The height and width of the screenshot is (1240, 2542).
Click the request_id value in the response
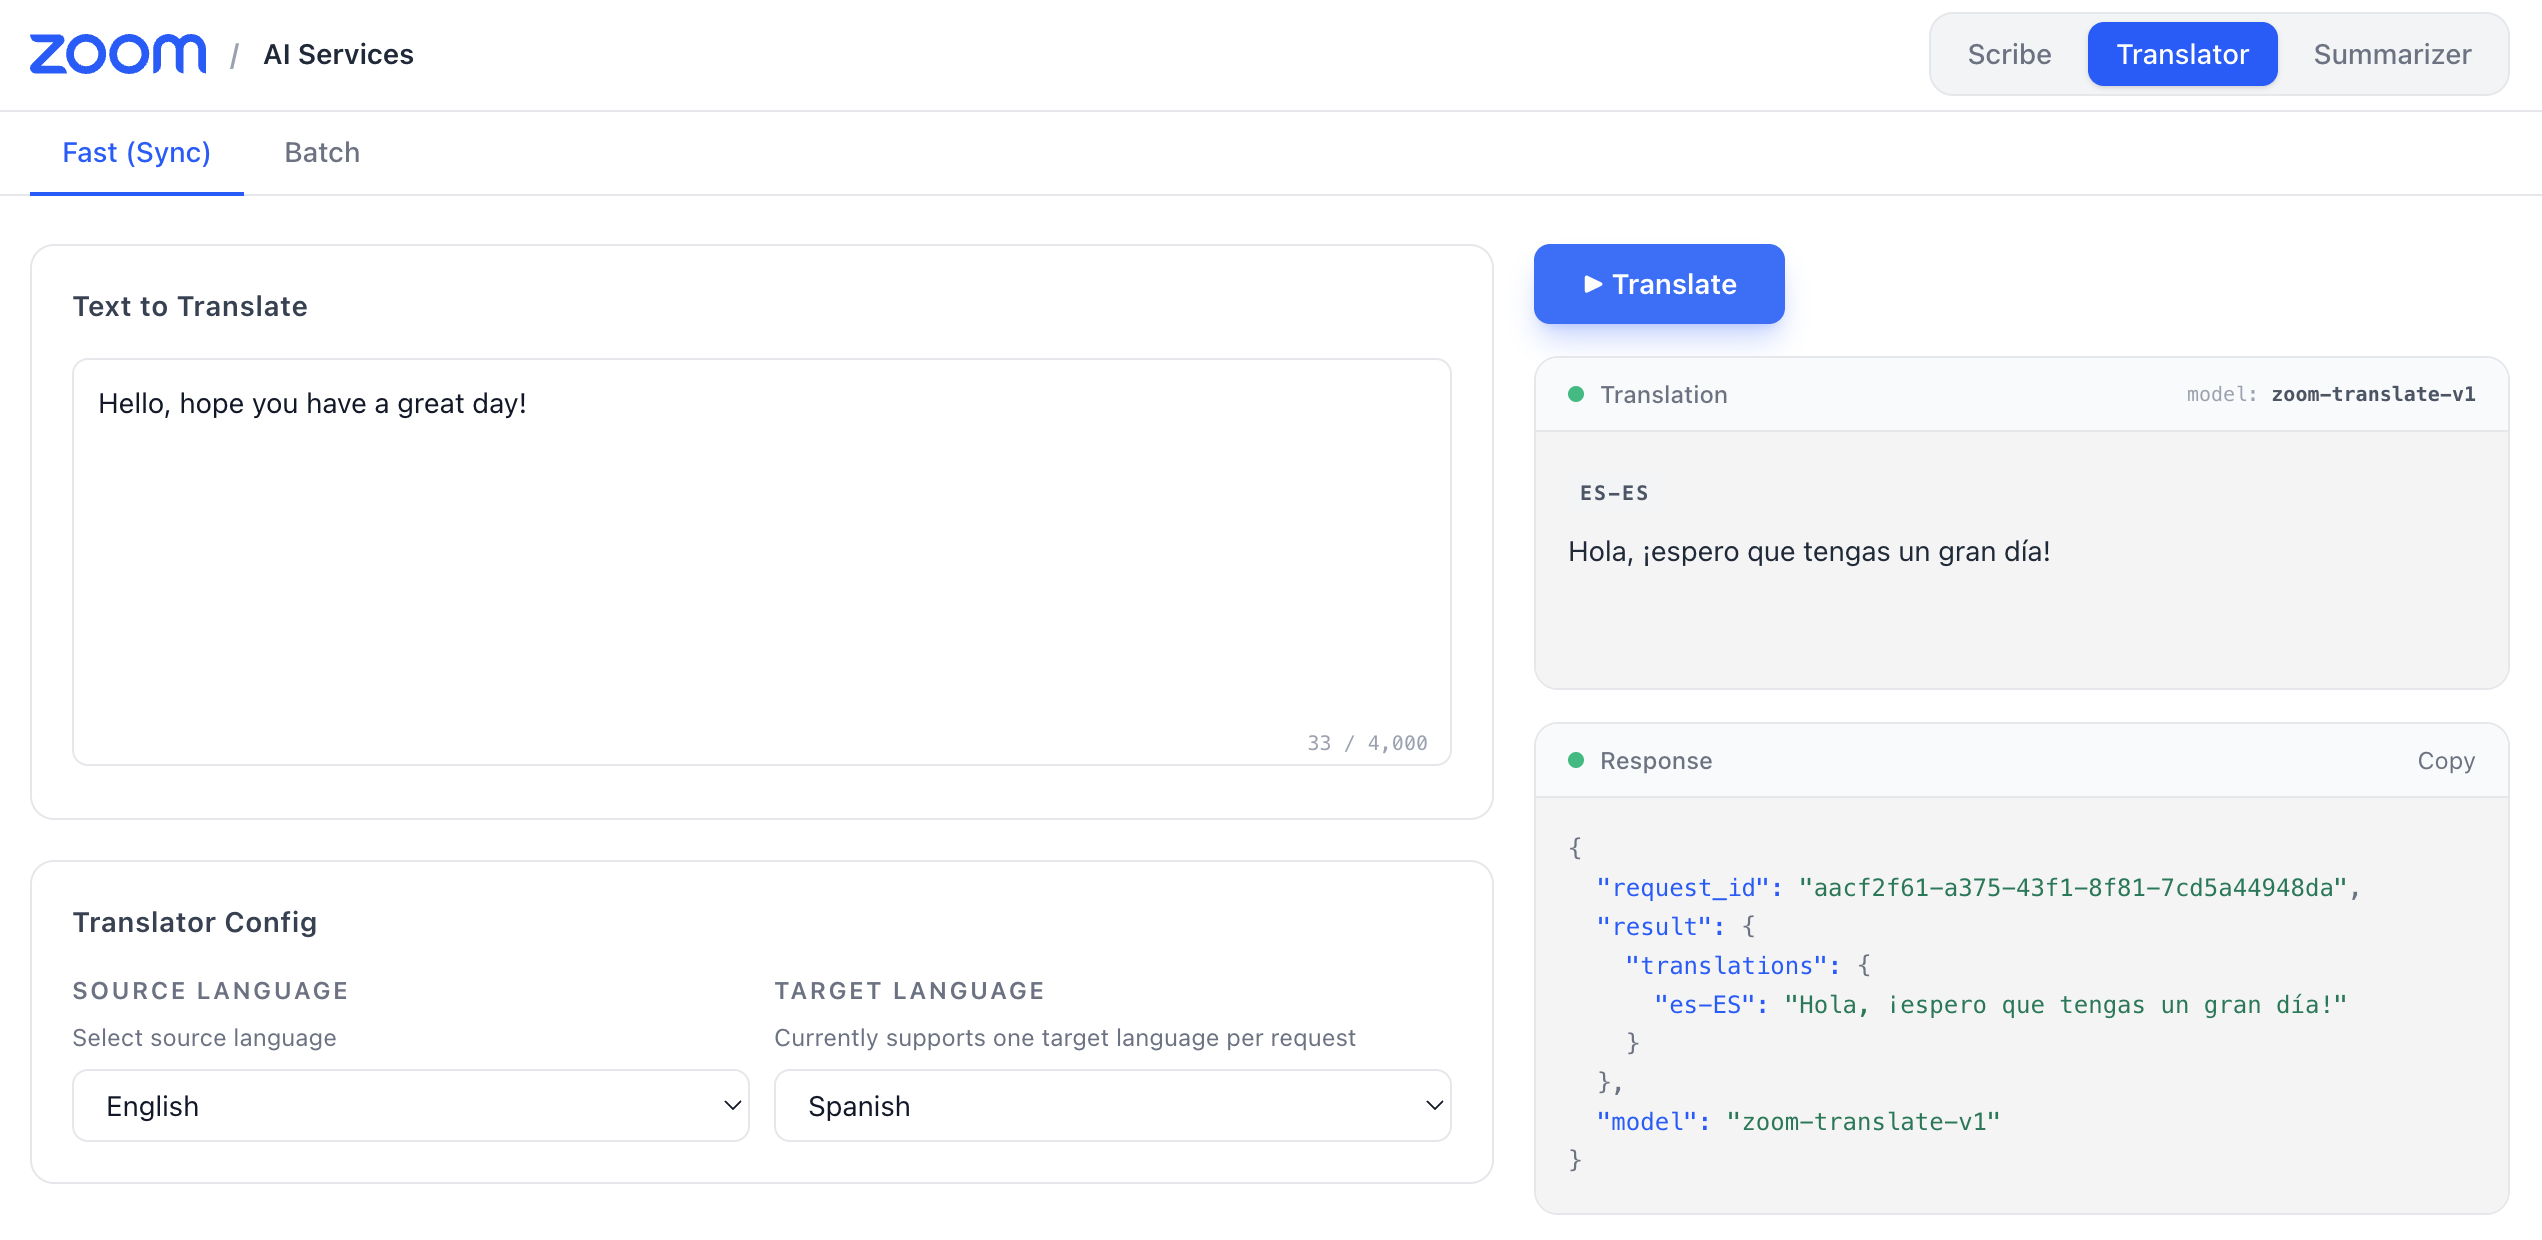[x=2073, y=888]
